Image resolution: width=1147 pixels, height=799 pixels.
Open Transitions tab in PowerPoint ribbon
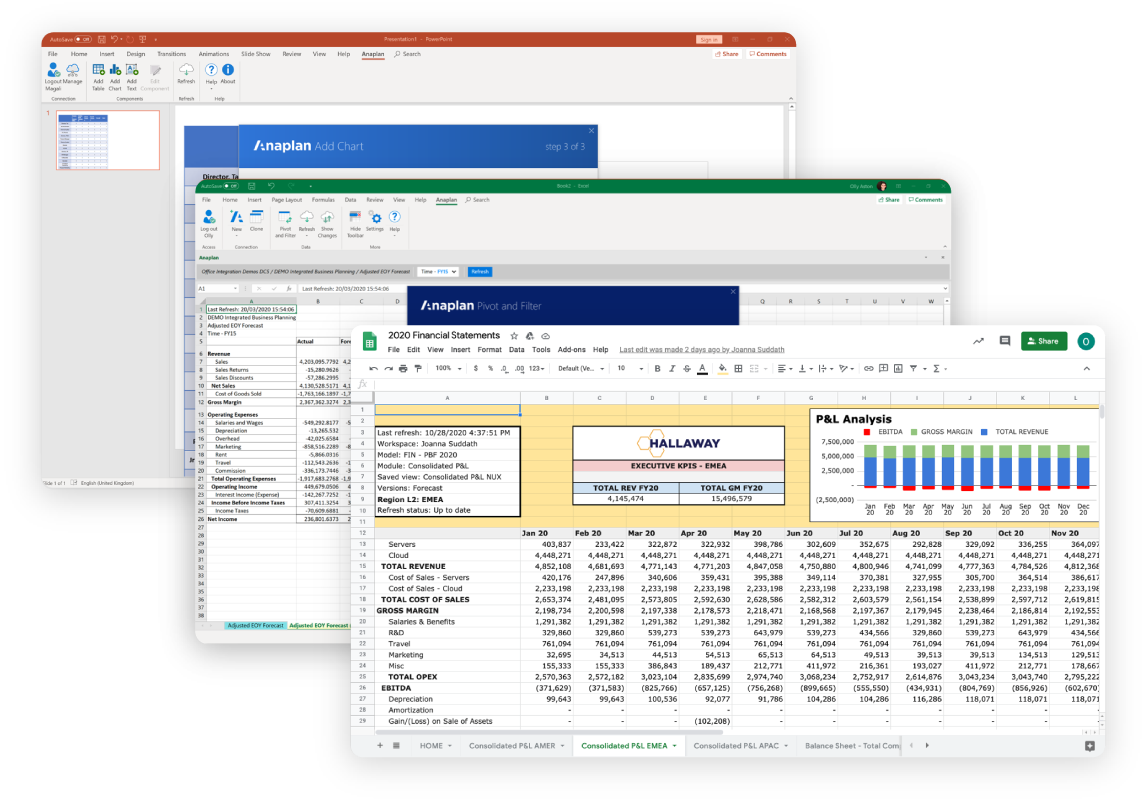pyautogui.click(x=171, y=54)
